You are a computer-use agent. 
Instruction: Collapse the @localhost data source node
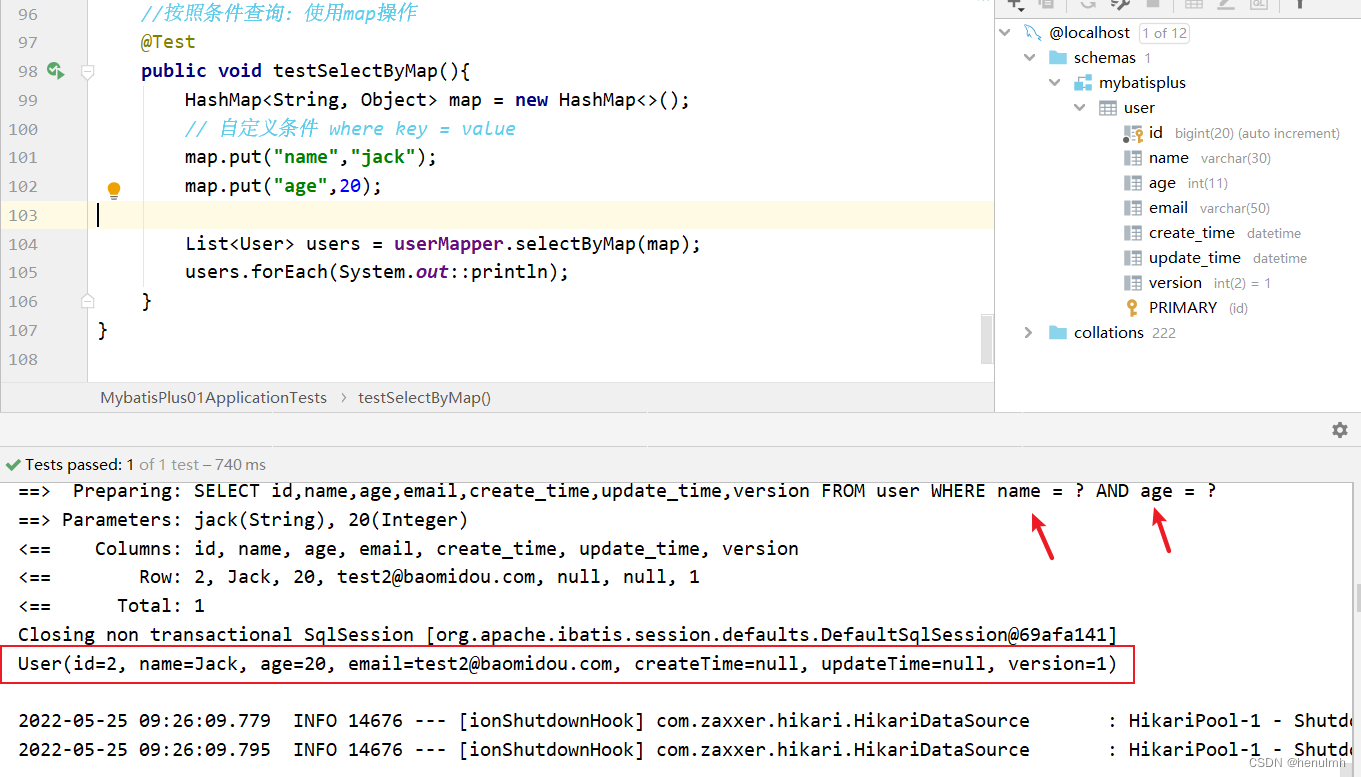coord(1005,33)
